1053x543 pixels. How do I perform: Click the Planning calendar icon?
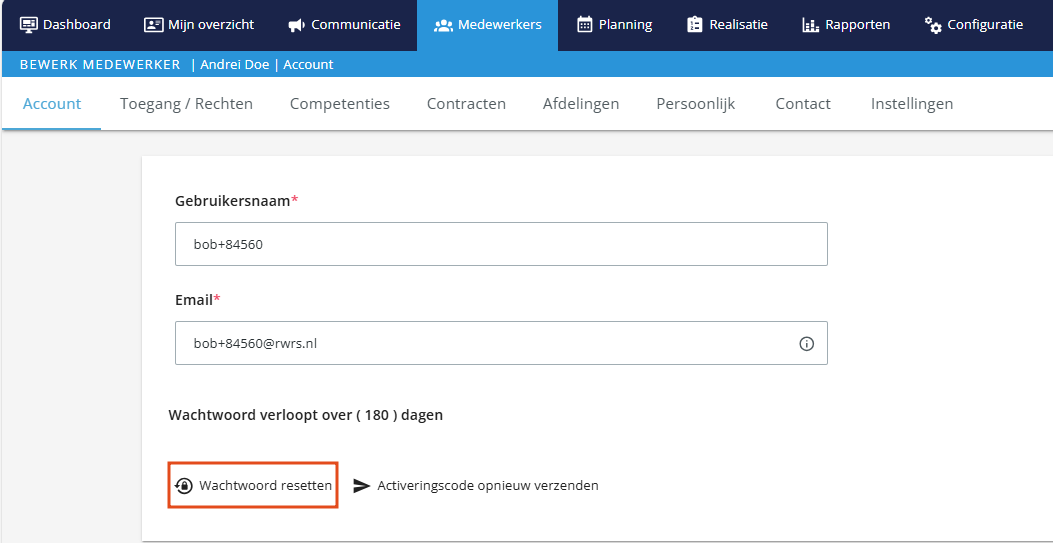(585, 25)
